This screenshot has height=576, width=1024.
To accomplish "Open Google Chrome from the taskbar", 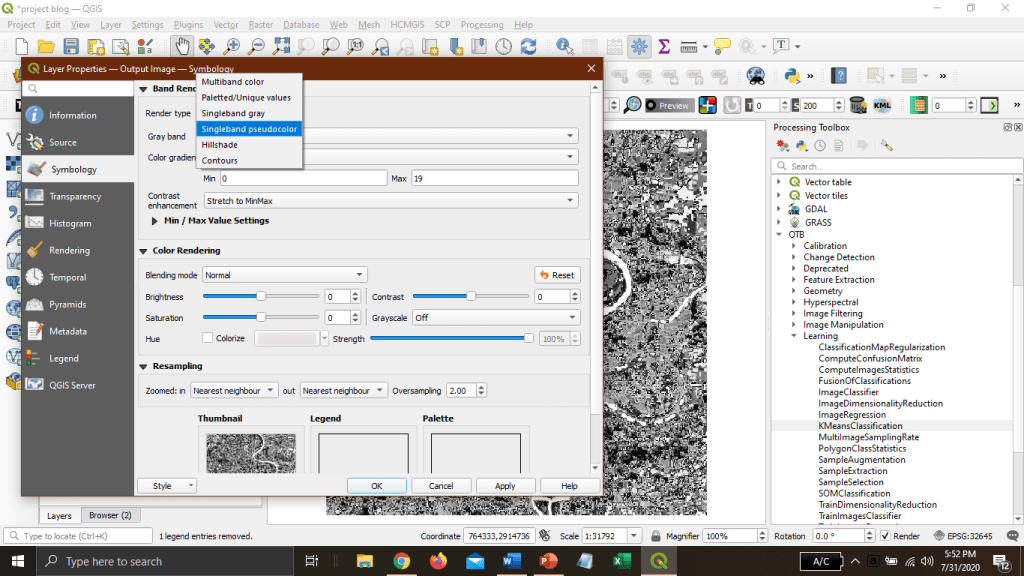I will point(401,561).
